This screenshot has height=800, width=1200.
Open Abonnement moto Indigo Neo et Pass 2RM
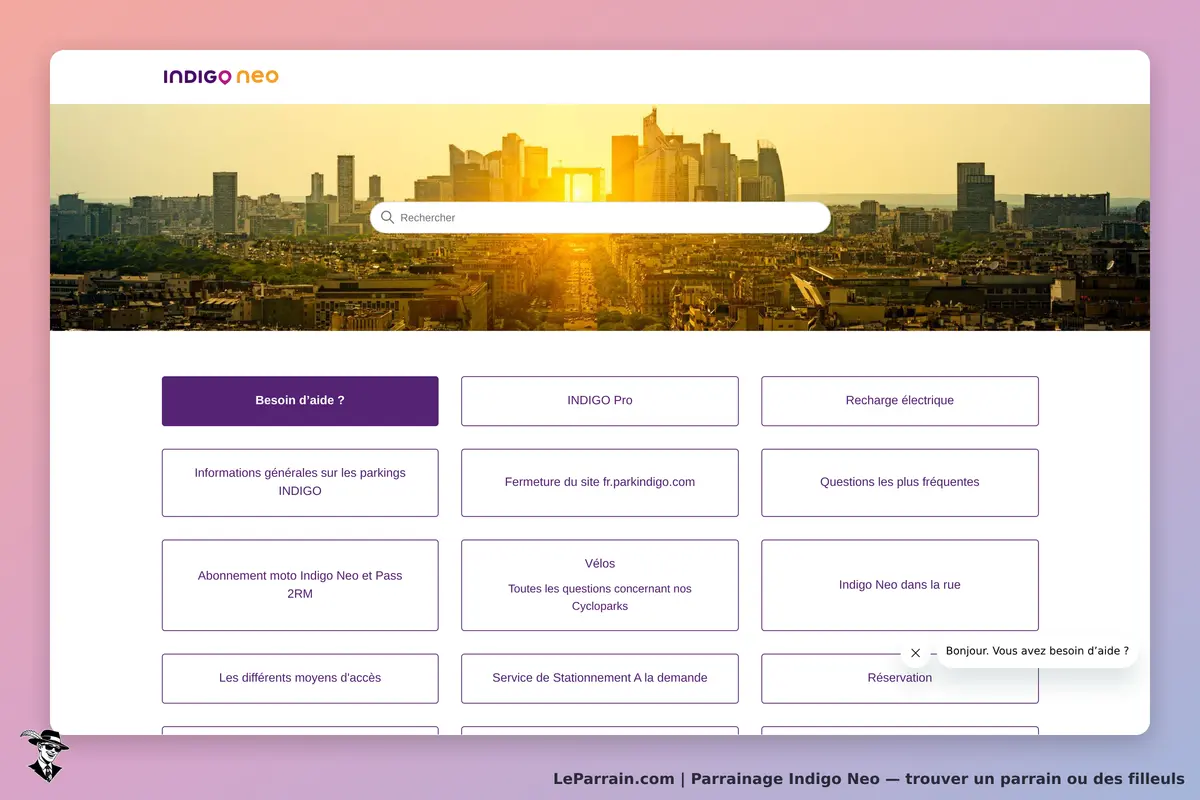pos(300,585)
